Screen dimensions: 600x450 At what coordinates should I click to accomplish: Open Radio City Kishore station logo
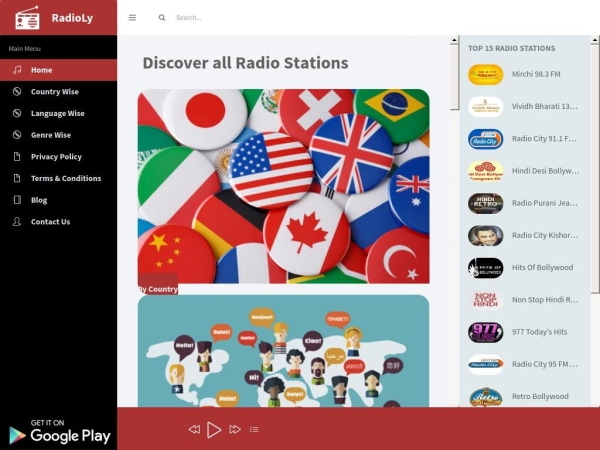pos(486,235)
